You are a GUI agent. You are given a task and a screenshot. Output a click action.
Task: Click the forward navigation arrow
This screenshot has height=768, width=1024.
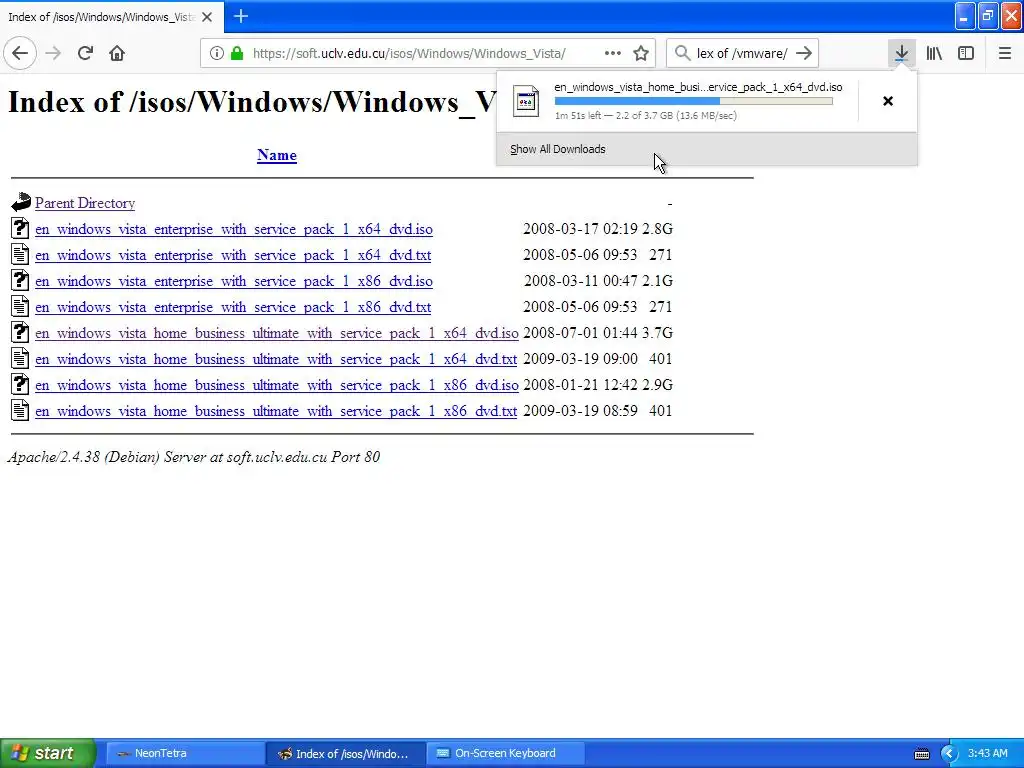click(x=53, y=53)
